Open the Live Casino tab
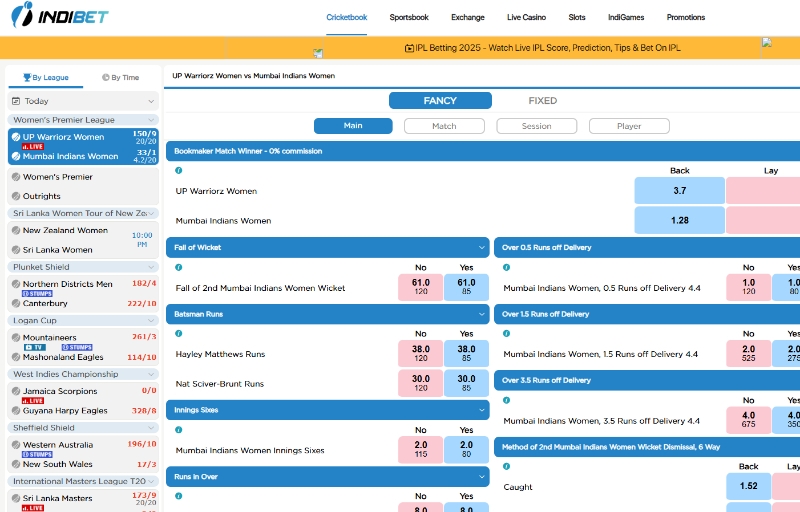This screenshot has height=512, width=800. [527, 17]
